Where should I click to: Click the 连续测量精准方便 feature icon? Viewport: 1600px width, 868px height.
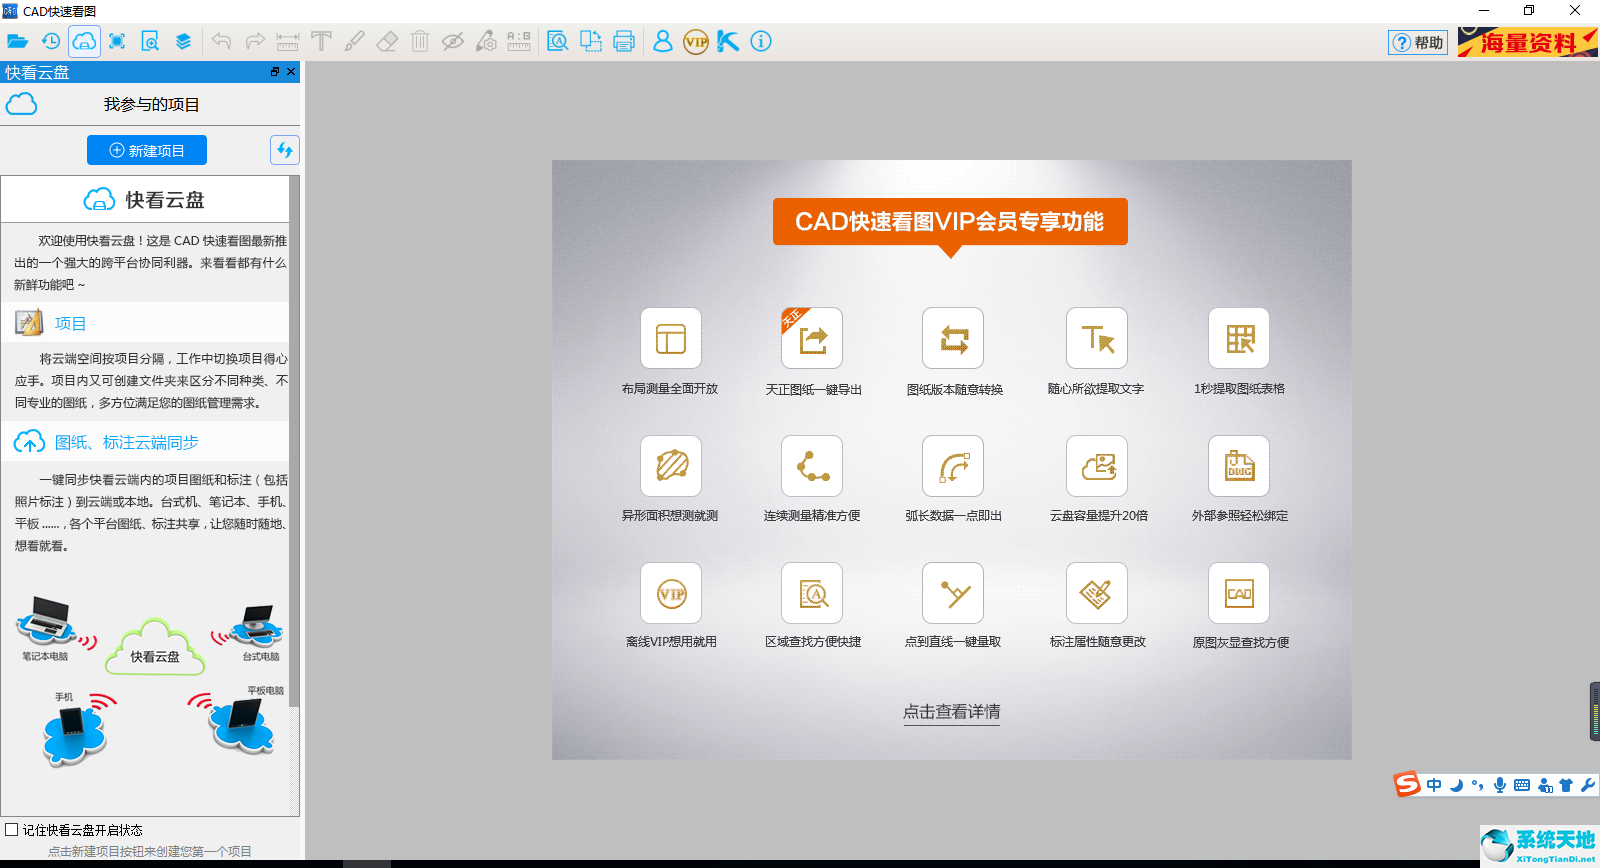coord(812,466)
